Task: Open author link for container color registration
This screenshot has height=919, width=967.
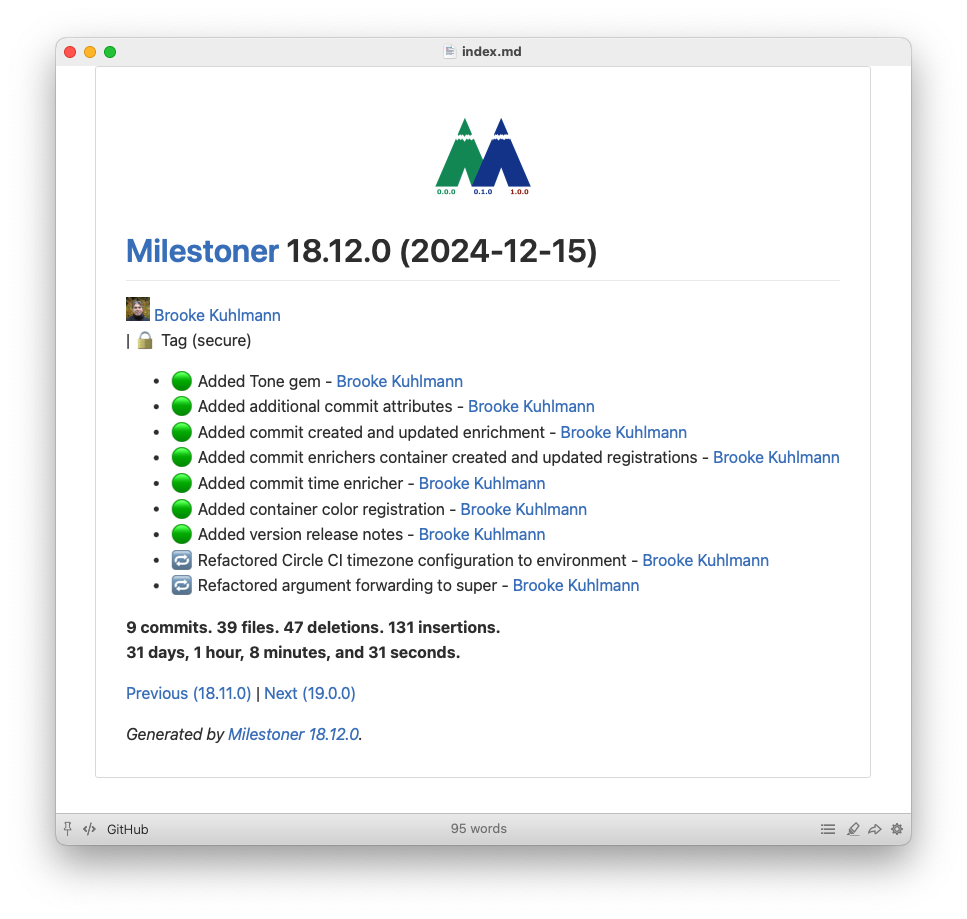Action: coord(524,509)
